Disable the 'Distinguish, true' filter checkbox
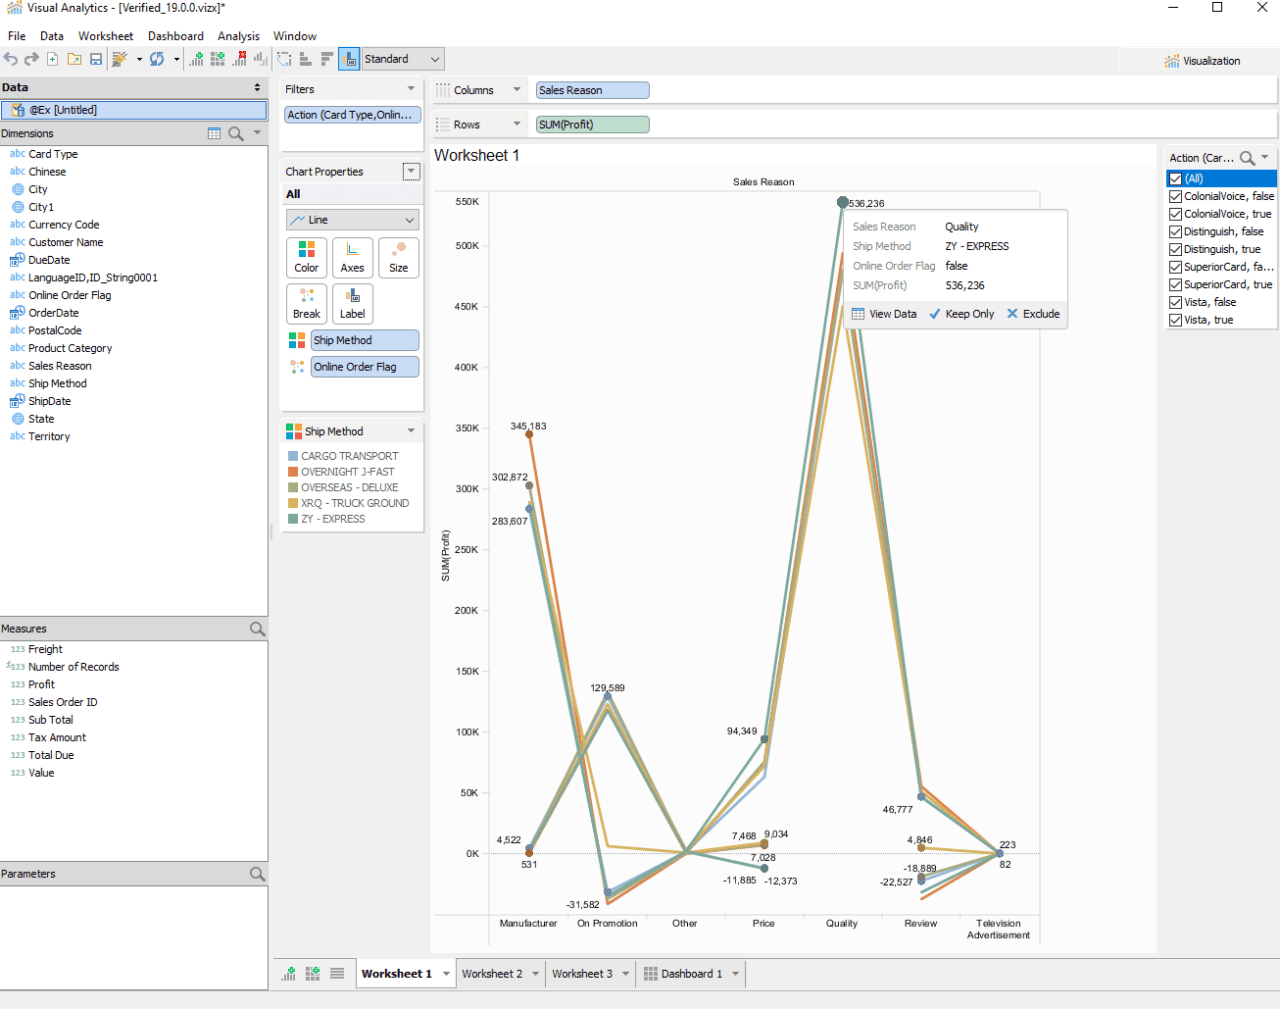The width and height of the screenshot is (1280, 1009). [x=1175, y=249]
